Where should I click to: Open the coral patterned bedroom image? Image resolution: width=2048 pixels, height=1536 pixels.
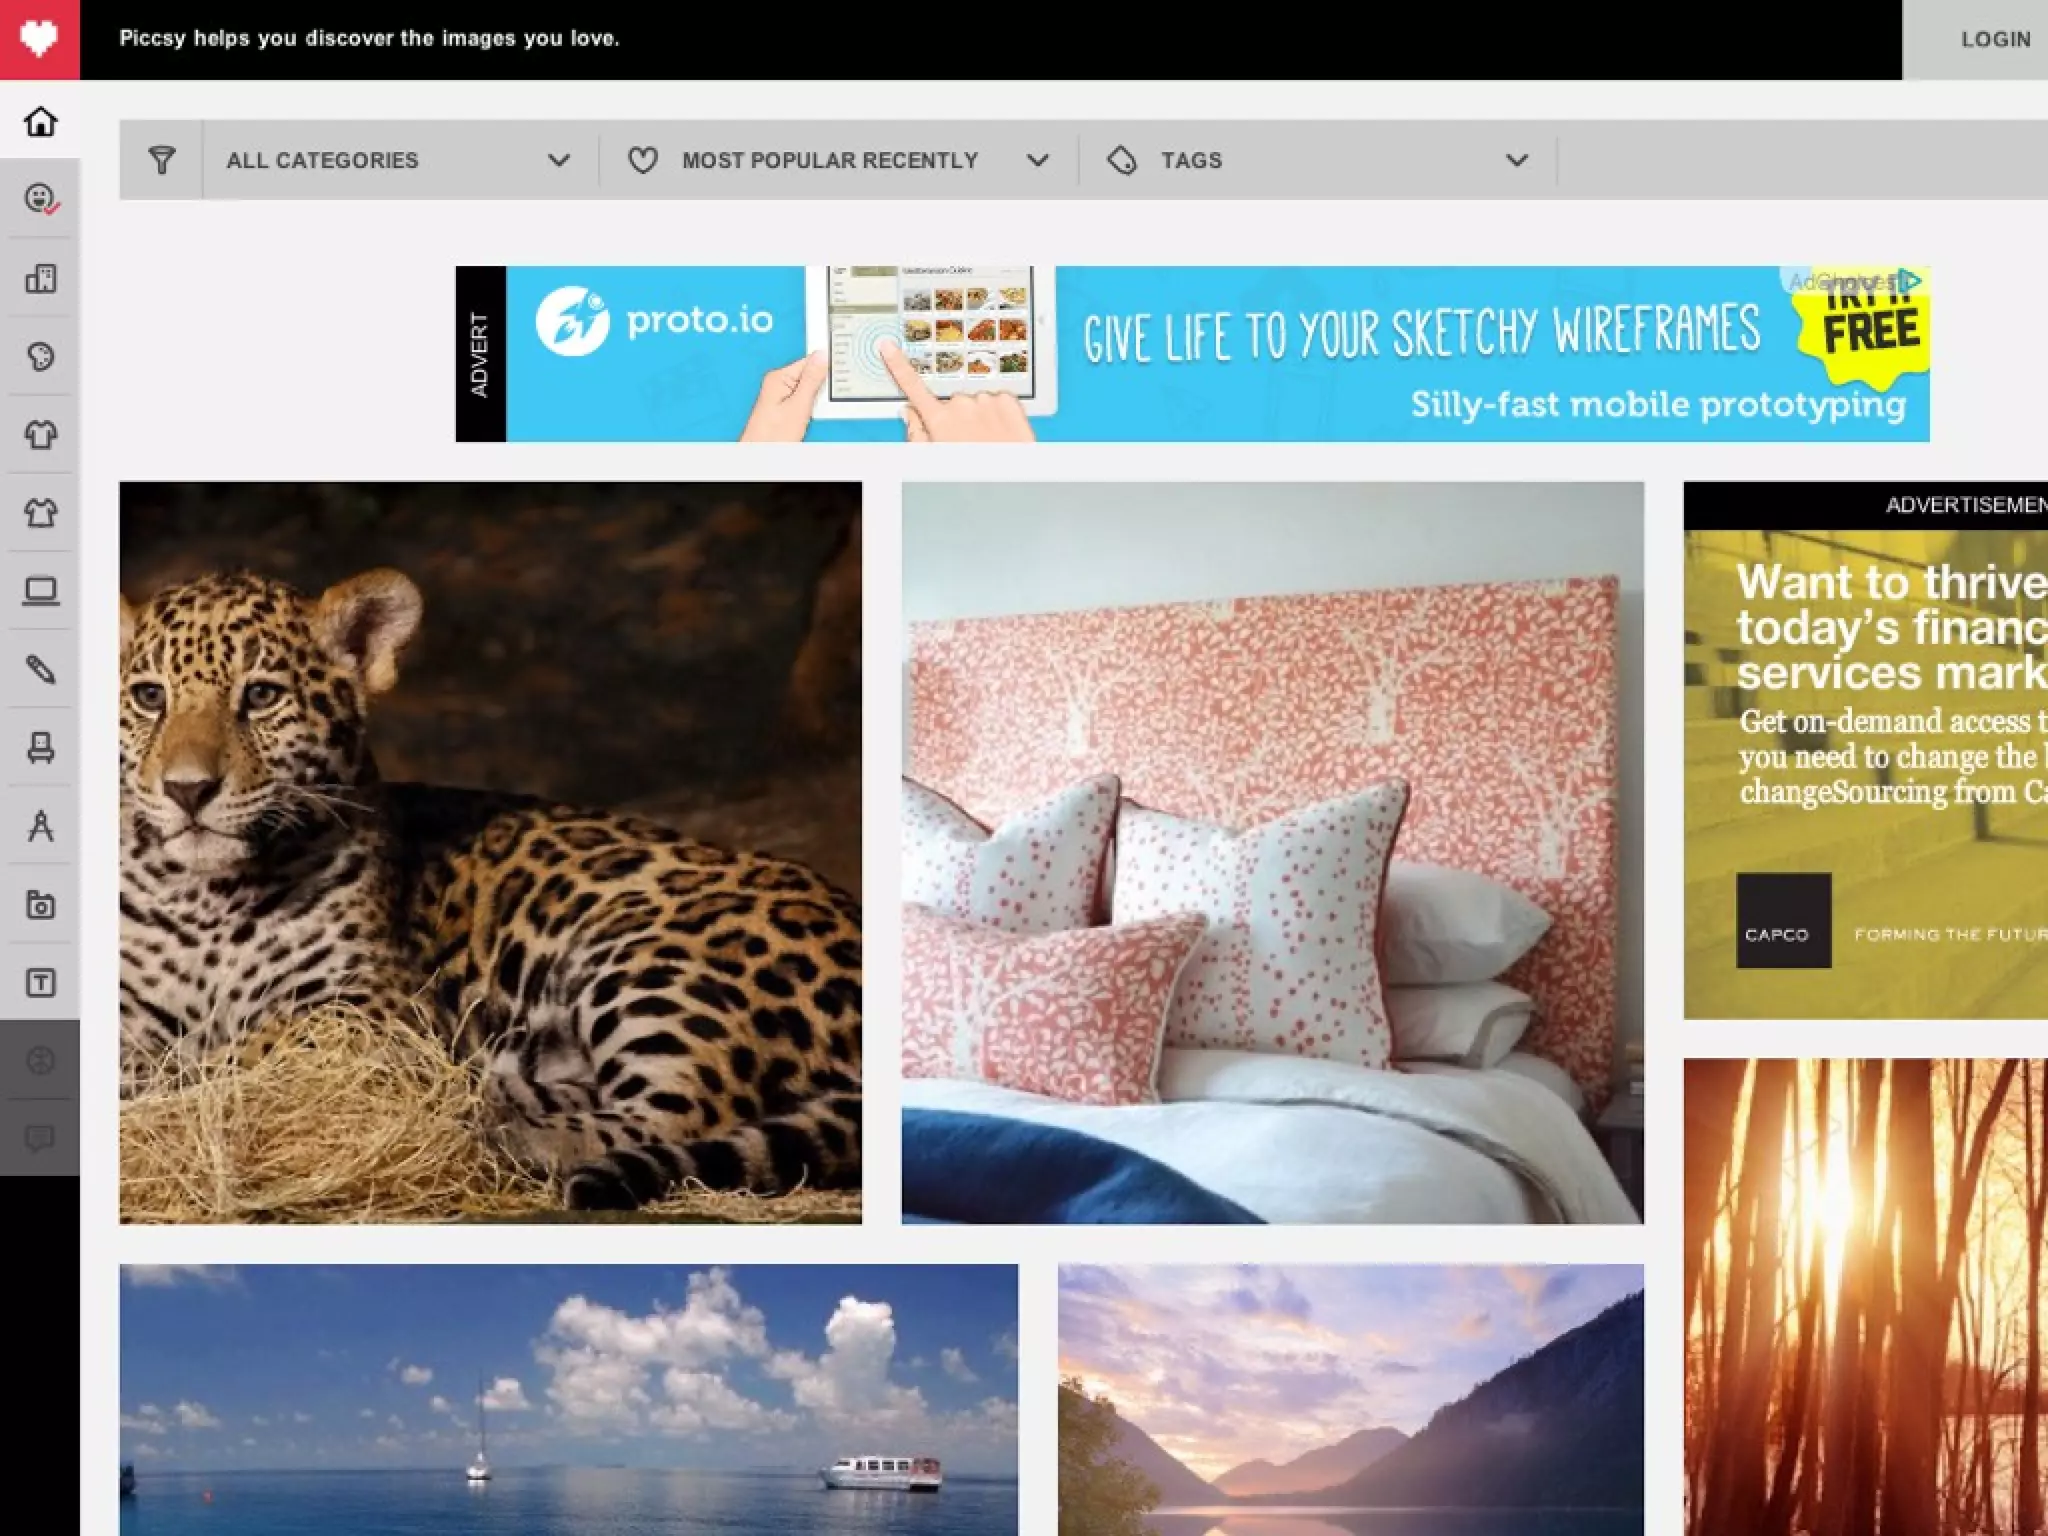[x=1272, y=852]
